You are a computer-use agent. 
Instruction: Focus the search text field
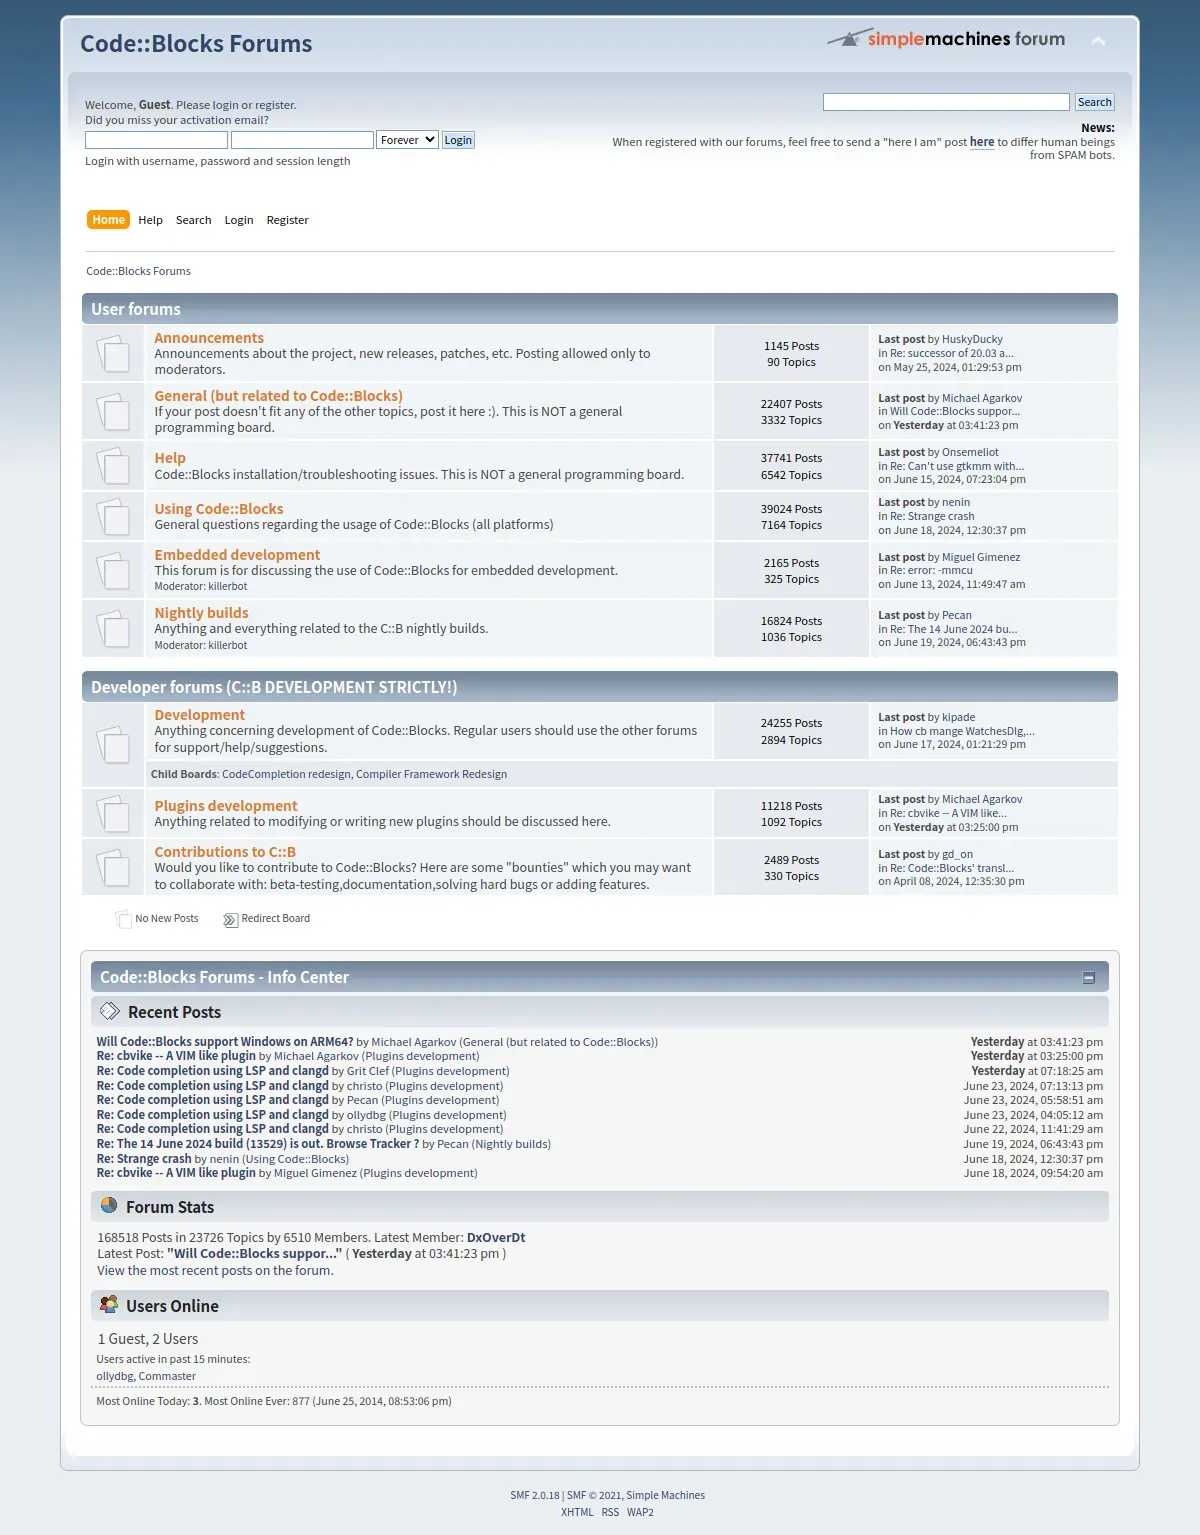(x=946, y=102)
